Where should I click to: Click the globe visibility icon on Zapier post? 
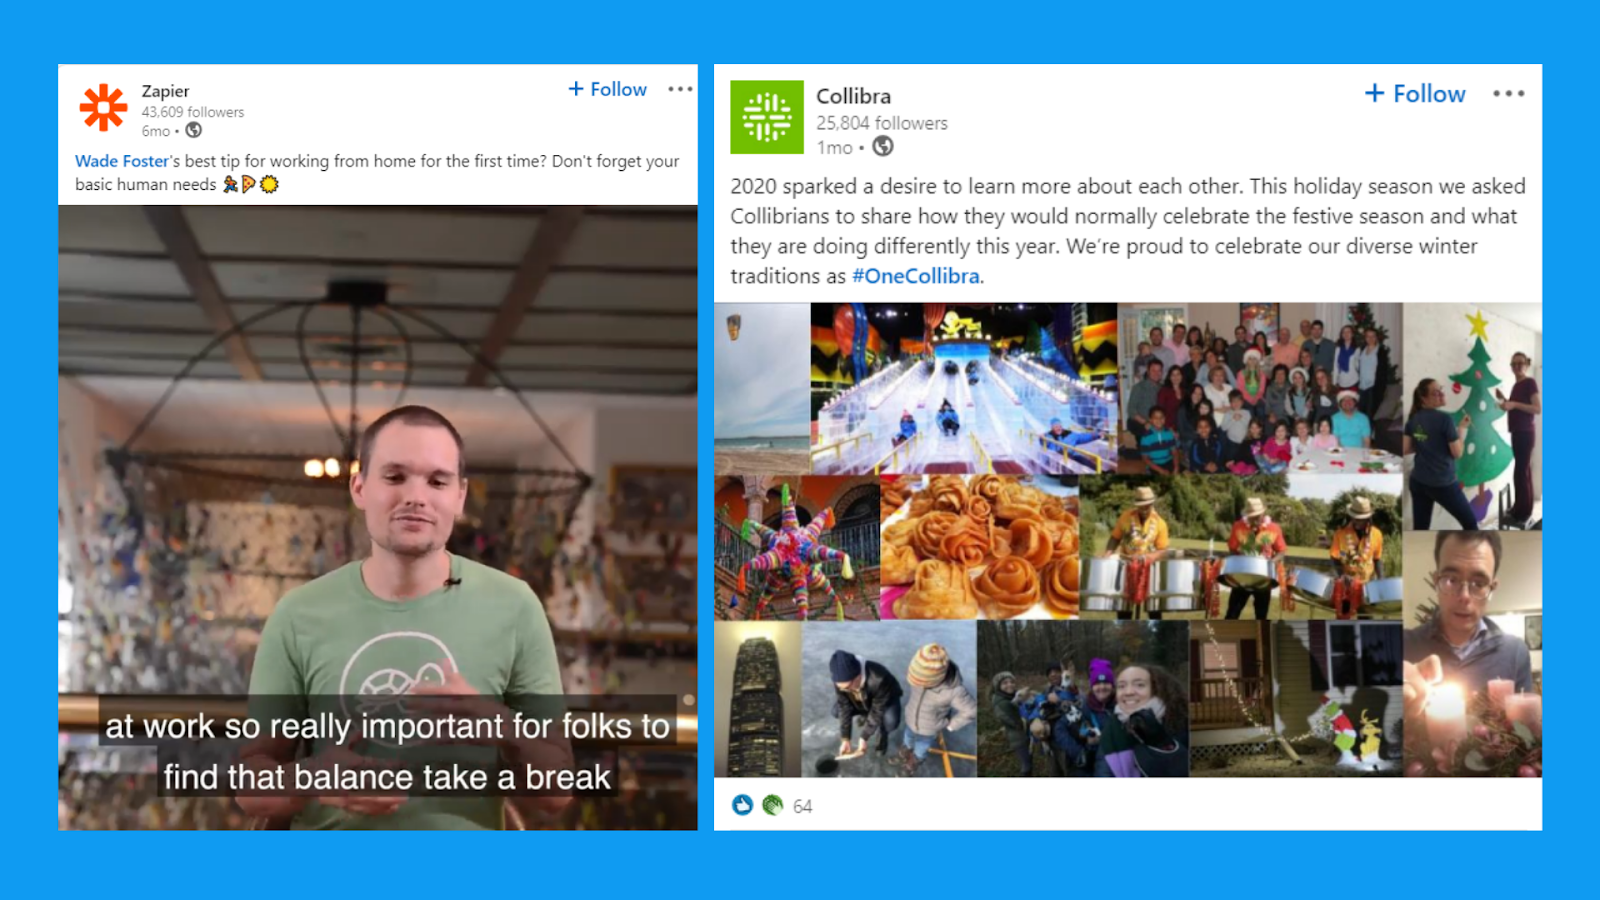coord(194,130)
